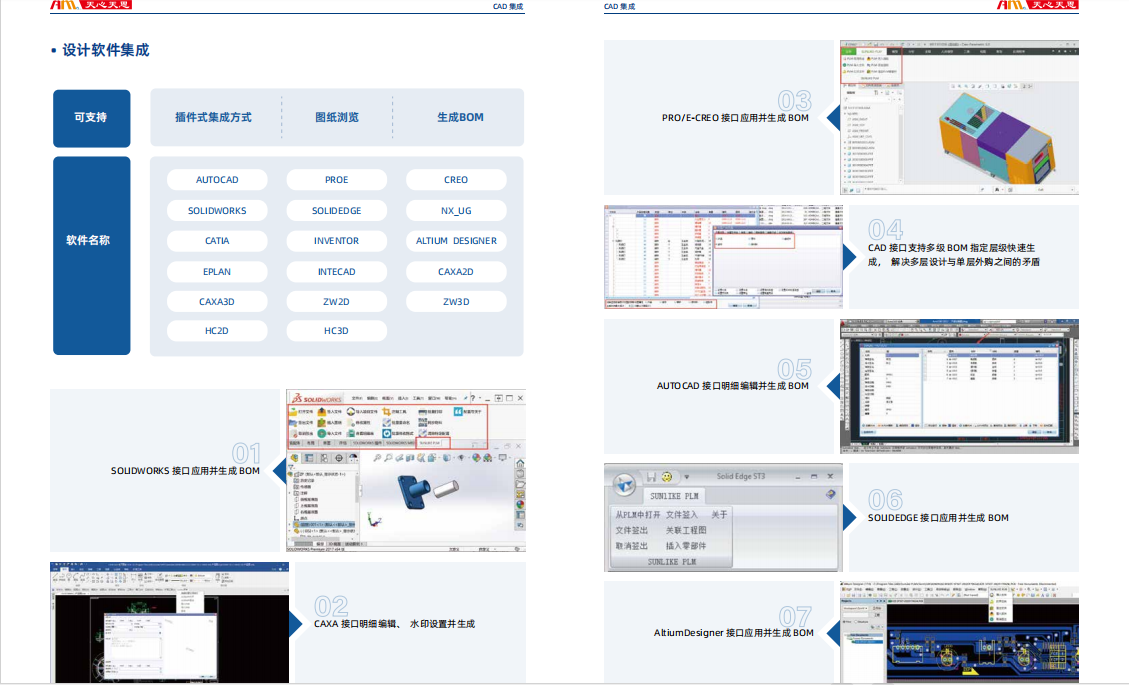The height and width of the screenshot is (685, 1129).
Task: Click the save icon in Solid Edge toolbar
Action: coord(651,476)
